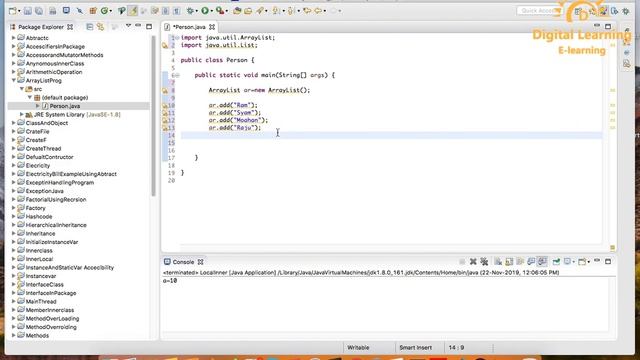Click the Debug bug icon
The width and height of the screenshot is (640, 360).
[190, 11]
